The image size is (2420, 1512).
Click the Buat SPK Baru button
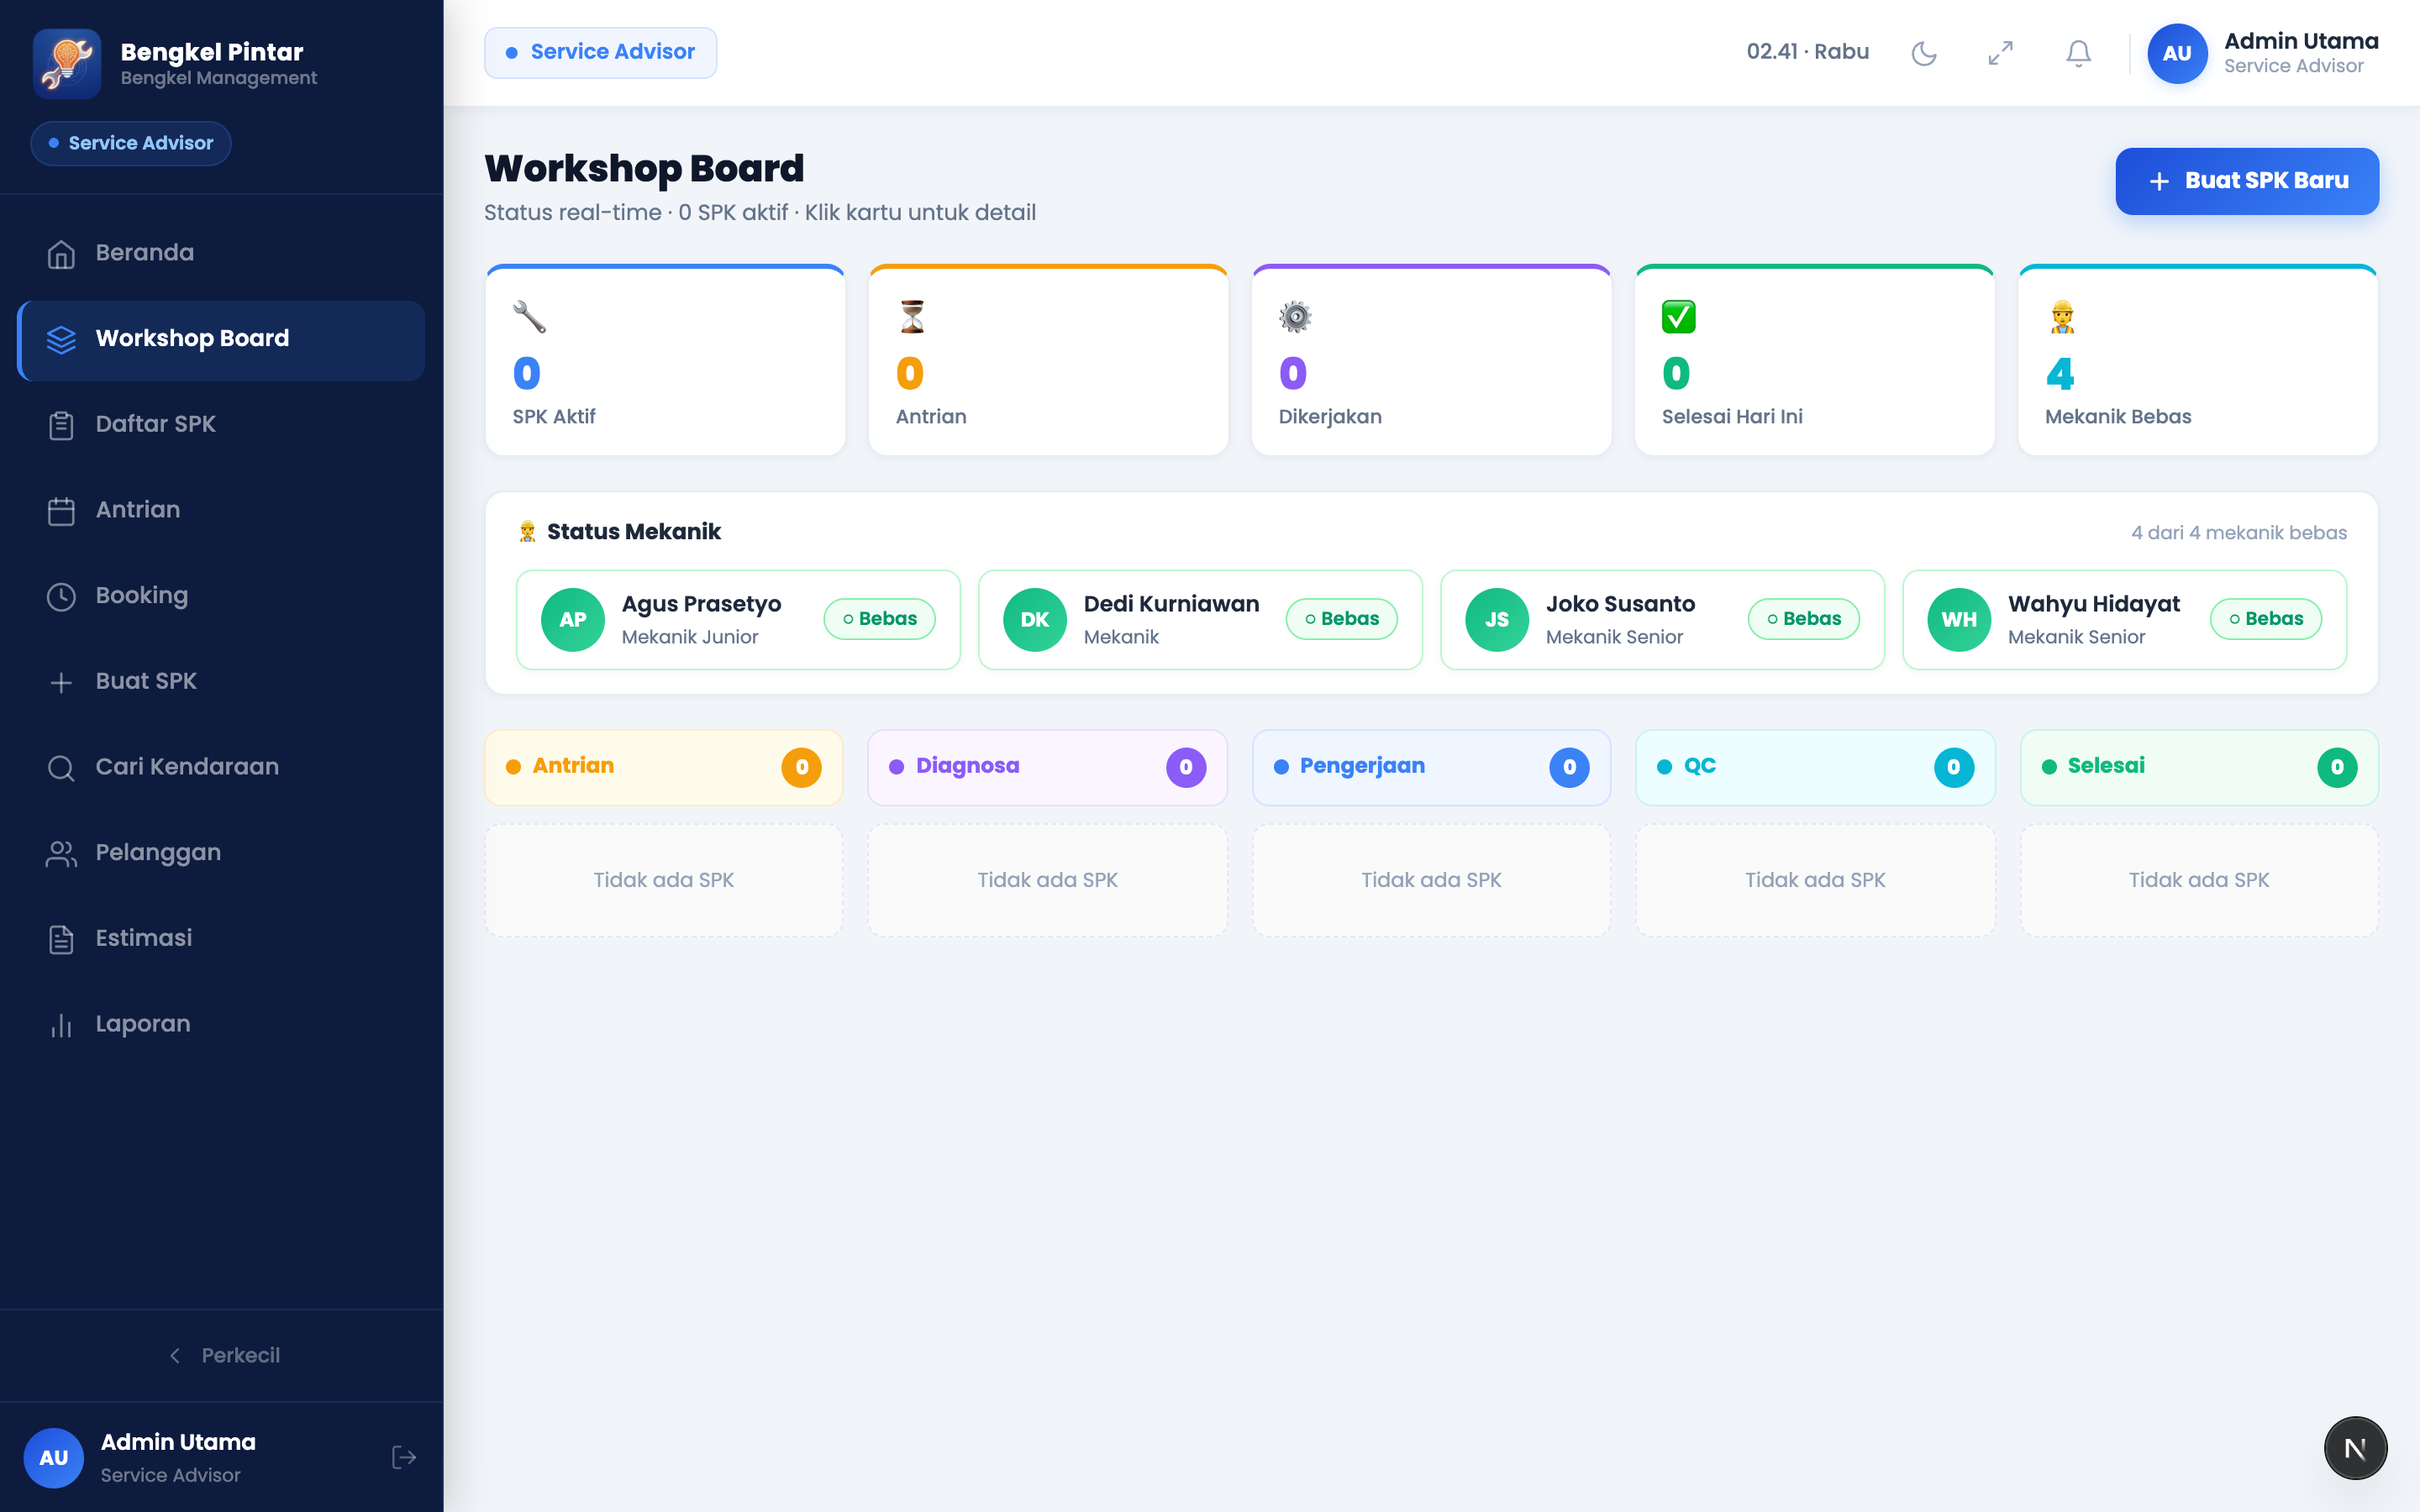click(x=2246, y=181)
